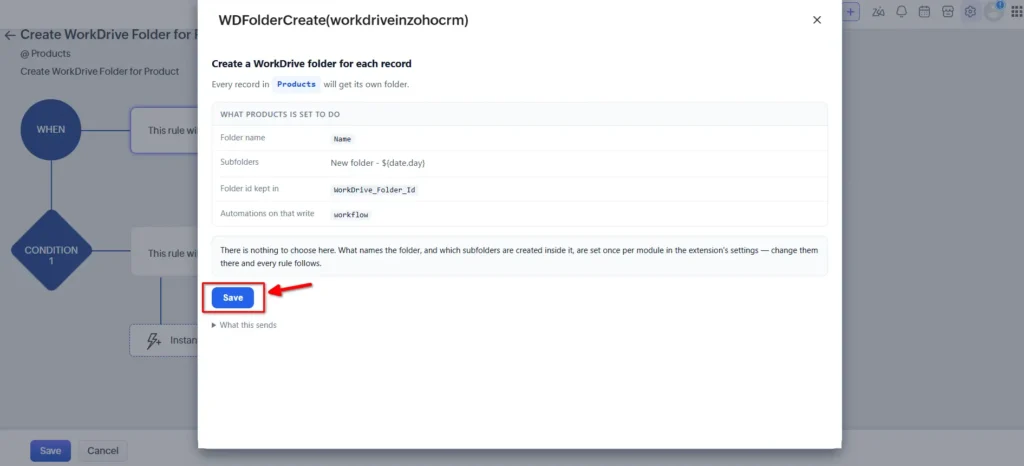
Task: Click the Products module chip
Action: [296, 84]
